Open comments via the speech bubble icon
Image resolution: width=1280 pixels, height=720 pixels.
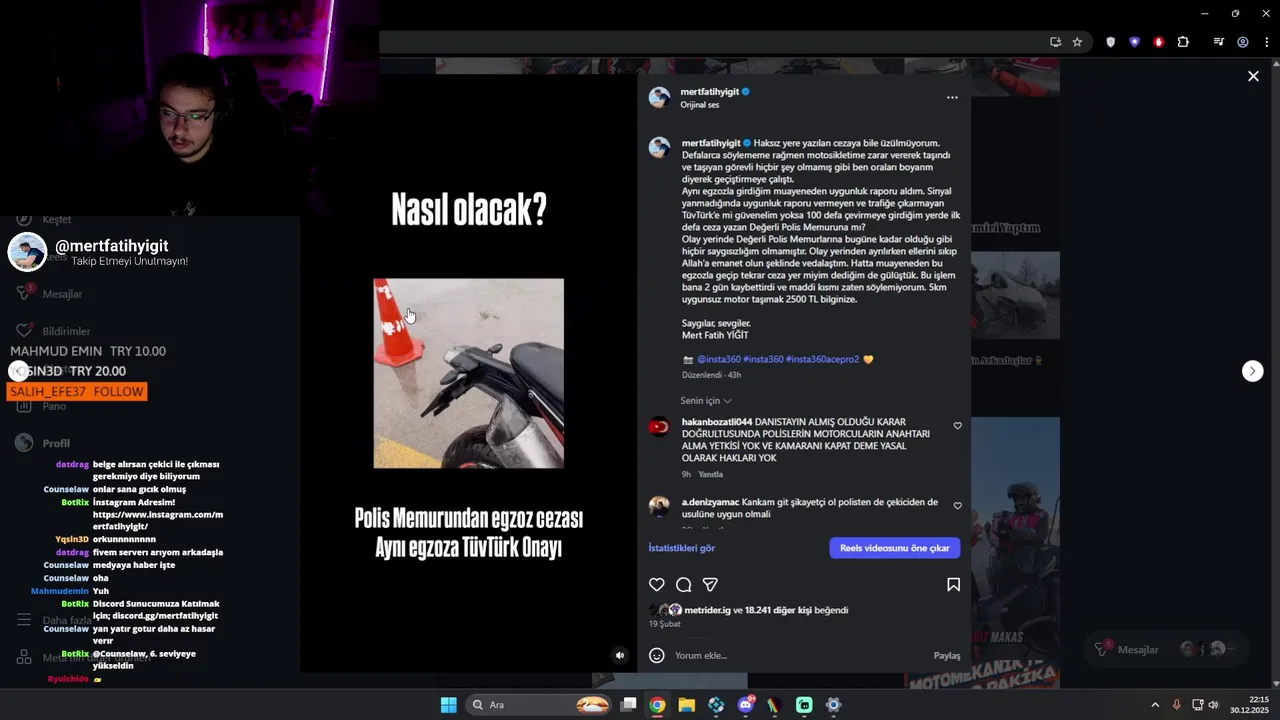tap(684, 584)
